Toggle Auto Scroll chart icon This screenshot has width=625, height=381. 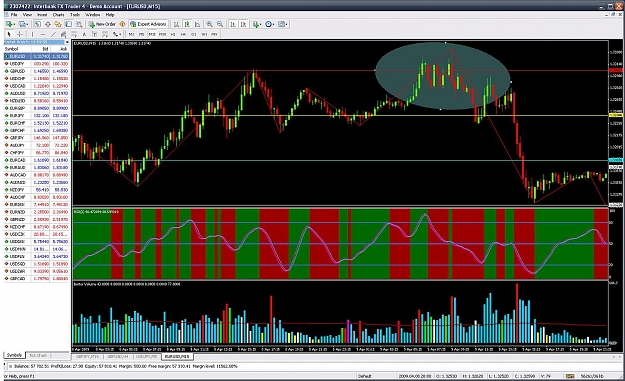pos(233,24)
